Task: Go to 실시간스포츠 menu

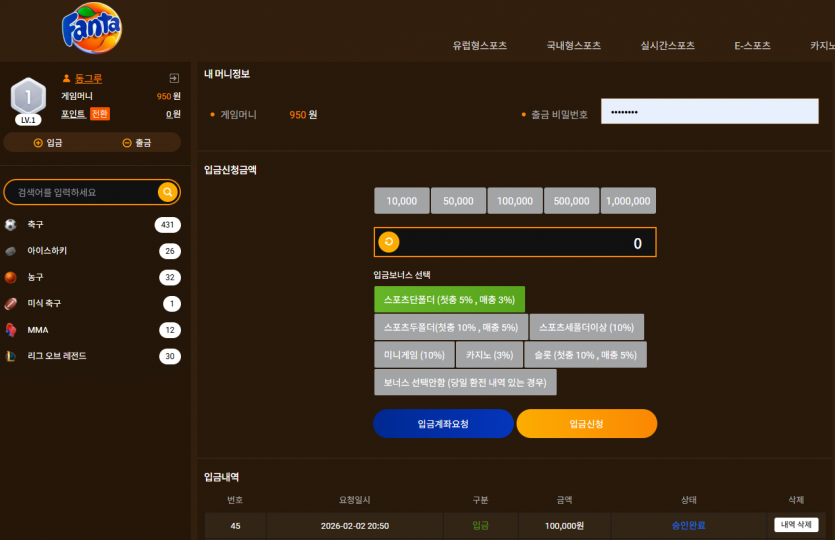Action: [667, 45]
